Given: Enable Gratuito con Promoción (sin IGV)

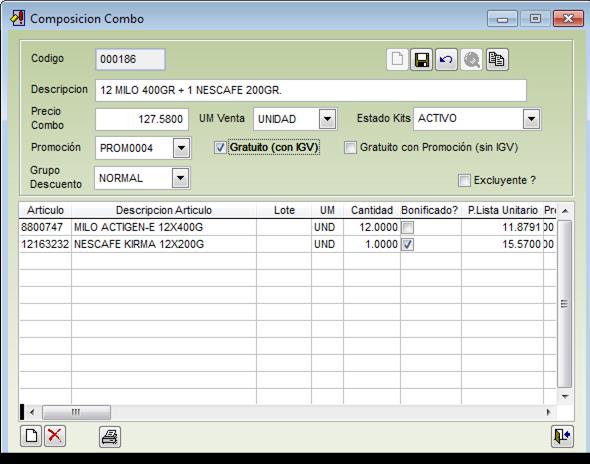Looking at the screenshot, I should pyautogui.click(x=350, y=148).
